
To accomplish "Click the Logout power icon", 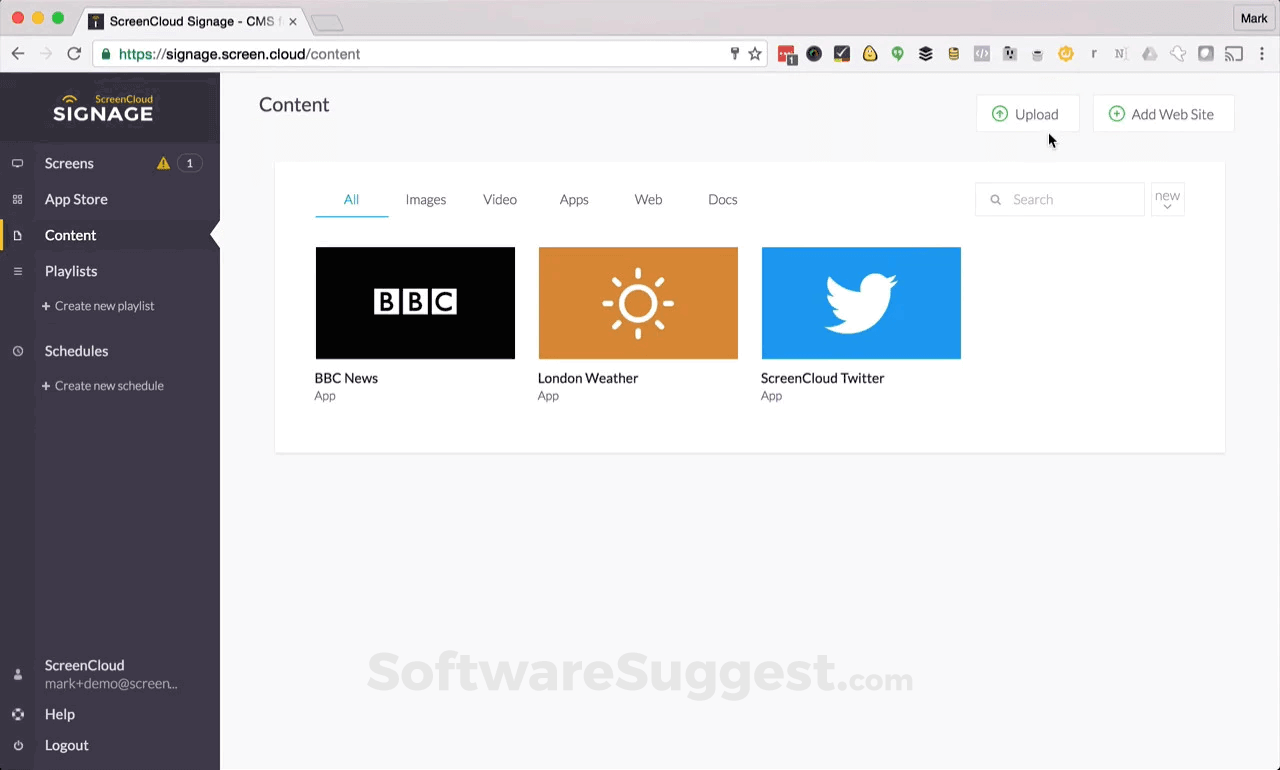I will click(x=17, y=745).
